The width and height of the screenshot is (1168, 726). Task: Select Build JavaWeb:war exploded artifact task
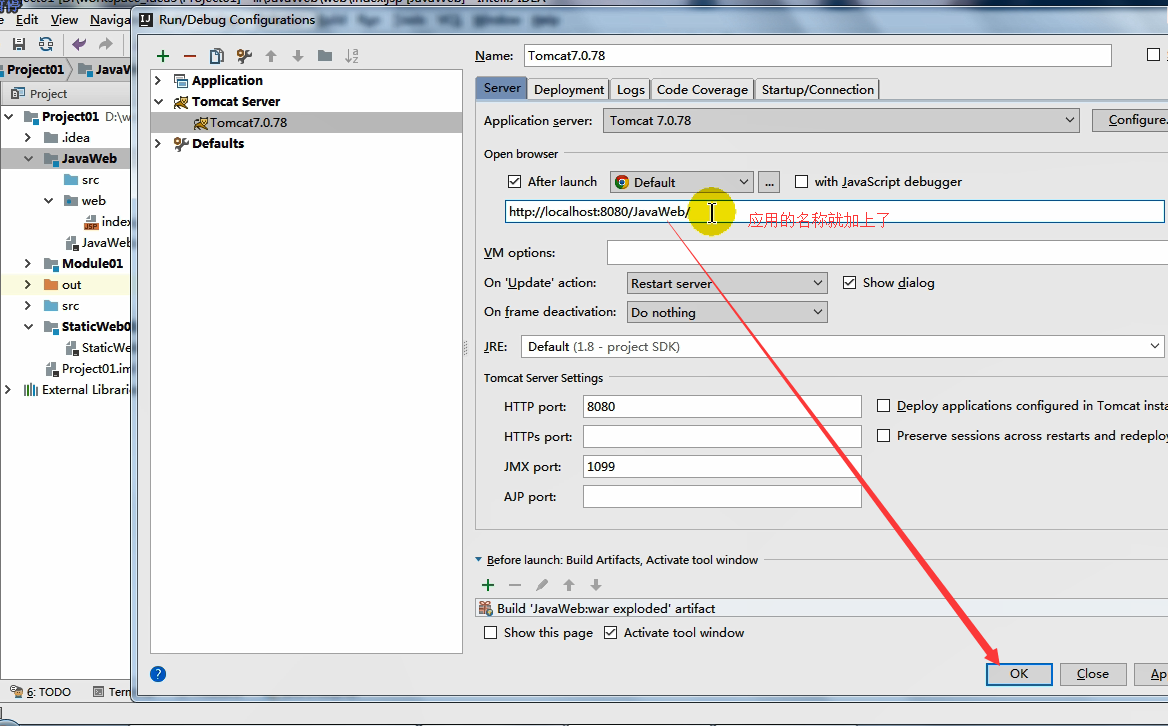coord(822,608)
